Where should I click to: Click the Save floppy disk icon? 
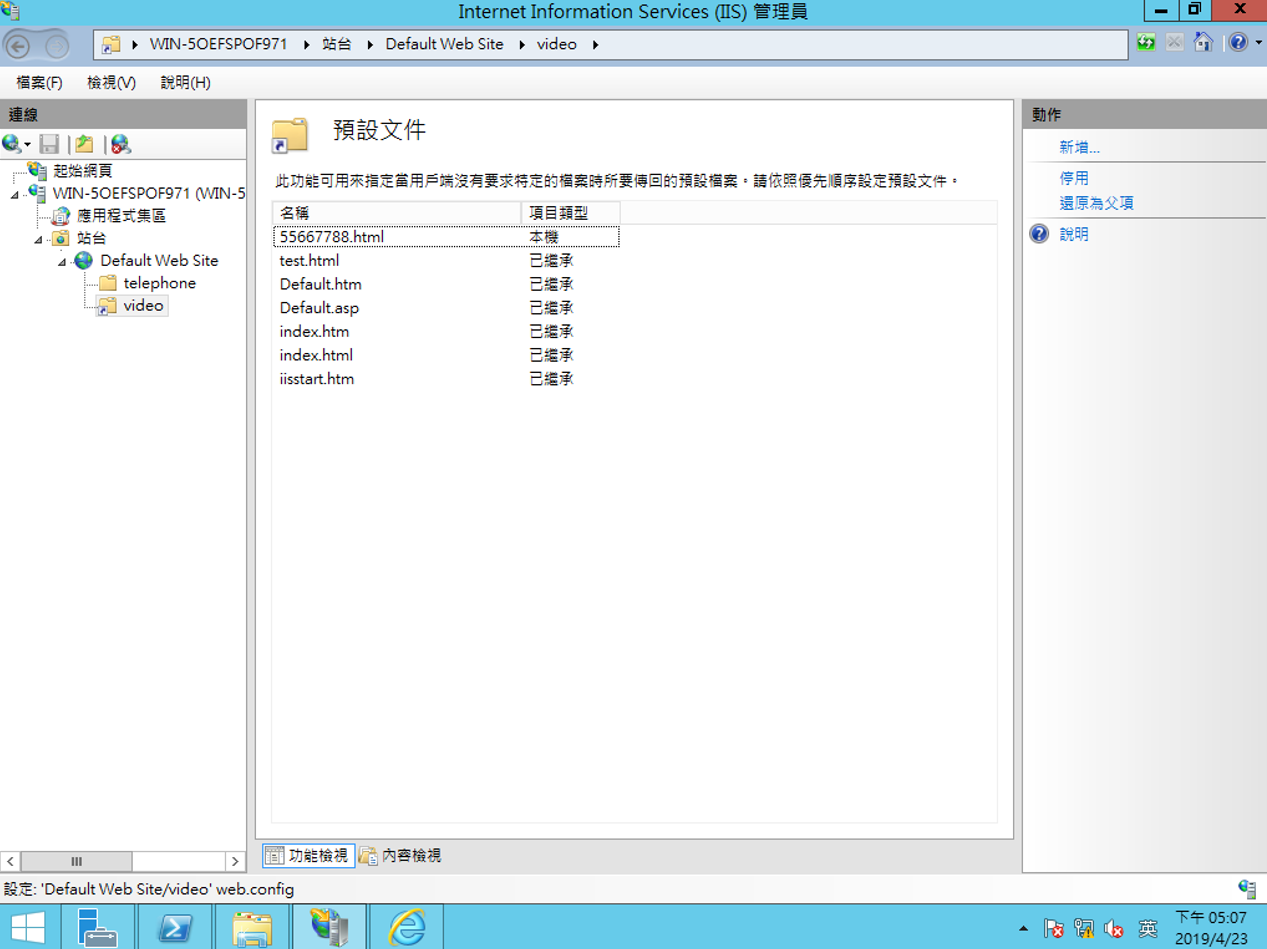tap(49, 144)
